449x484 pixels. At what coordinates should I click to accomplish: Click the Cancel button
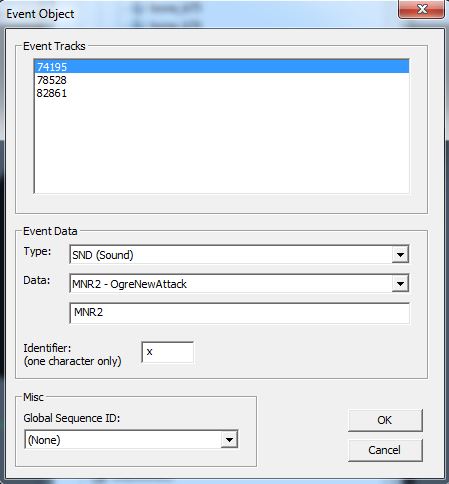(385, 450)
